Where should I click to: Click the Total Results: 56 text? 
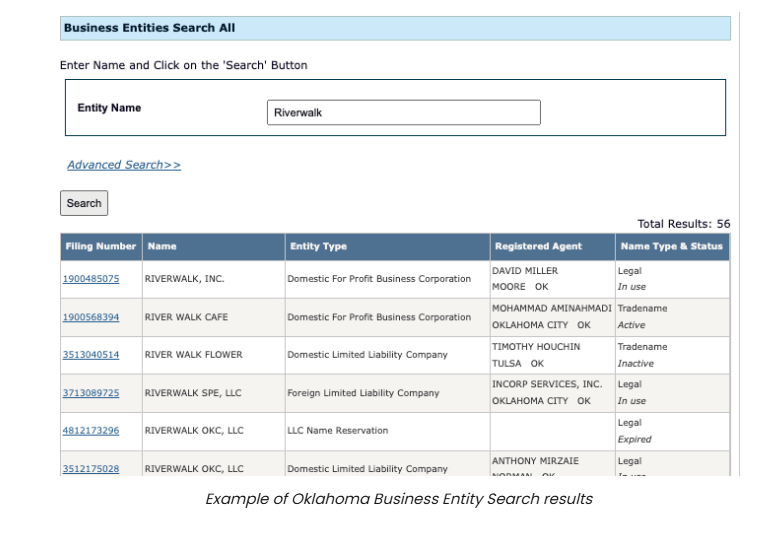click(x=683, y=224)
